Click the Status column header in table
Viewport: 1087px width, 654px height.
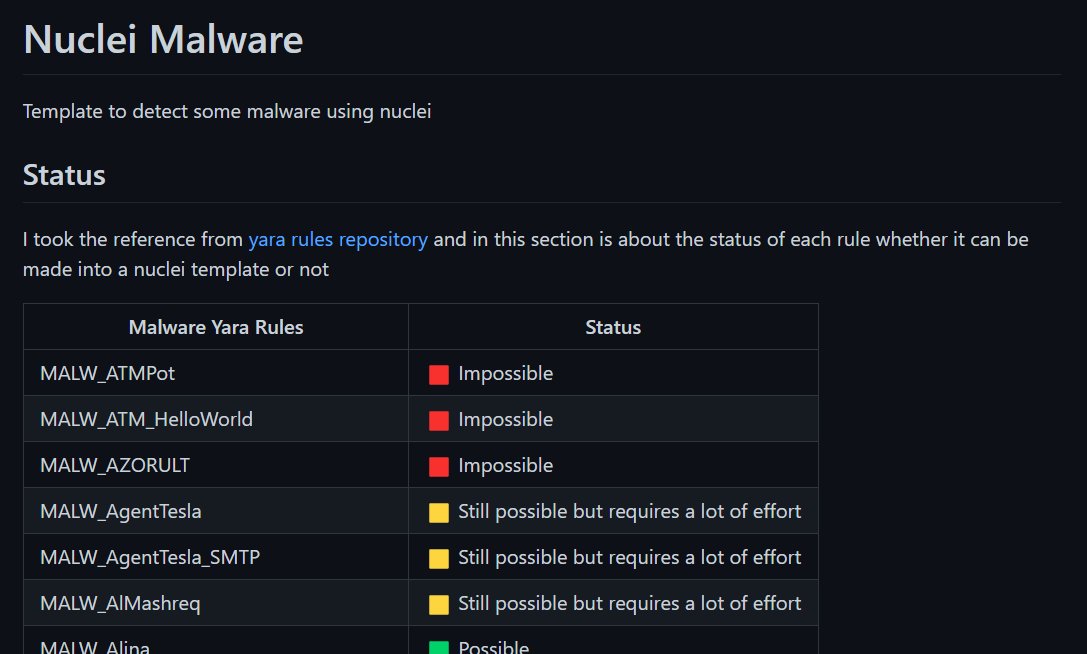point(613,327)
